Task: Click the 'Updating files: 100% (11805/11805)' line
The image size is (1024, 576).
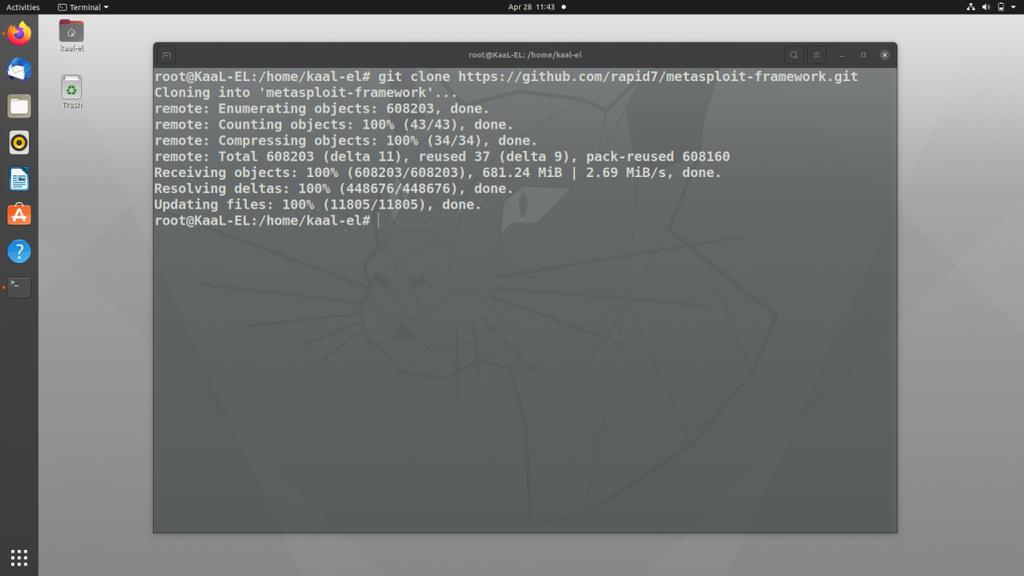Action: 317,204
